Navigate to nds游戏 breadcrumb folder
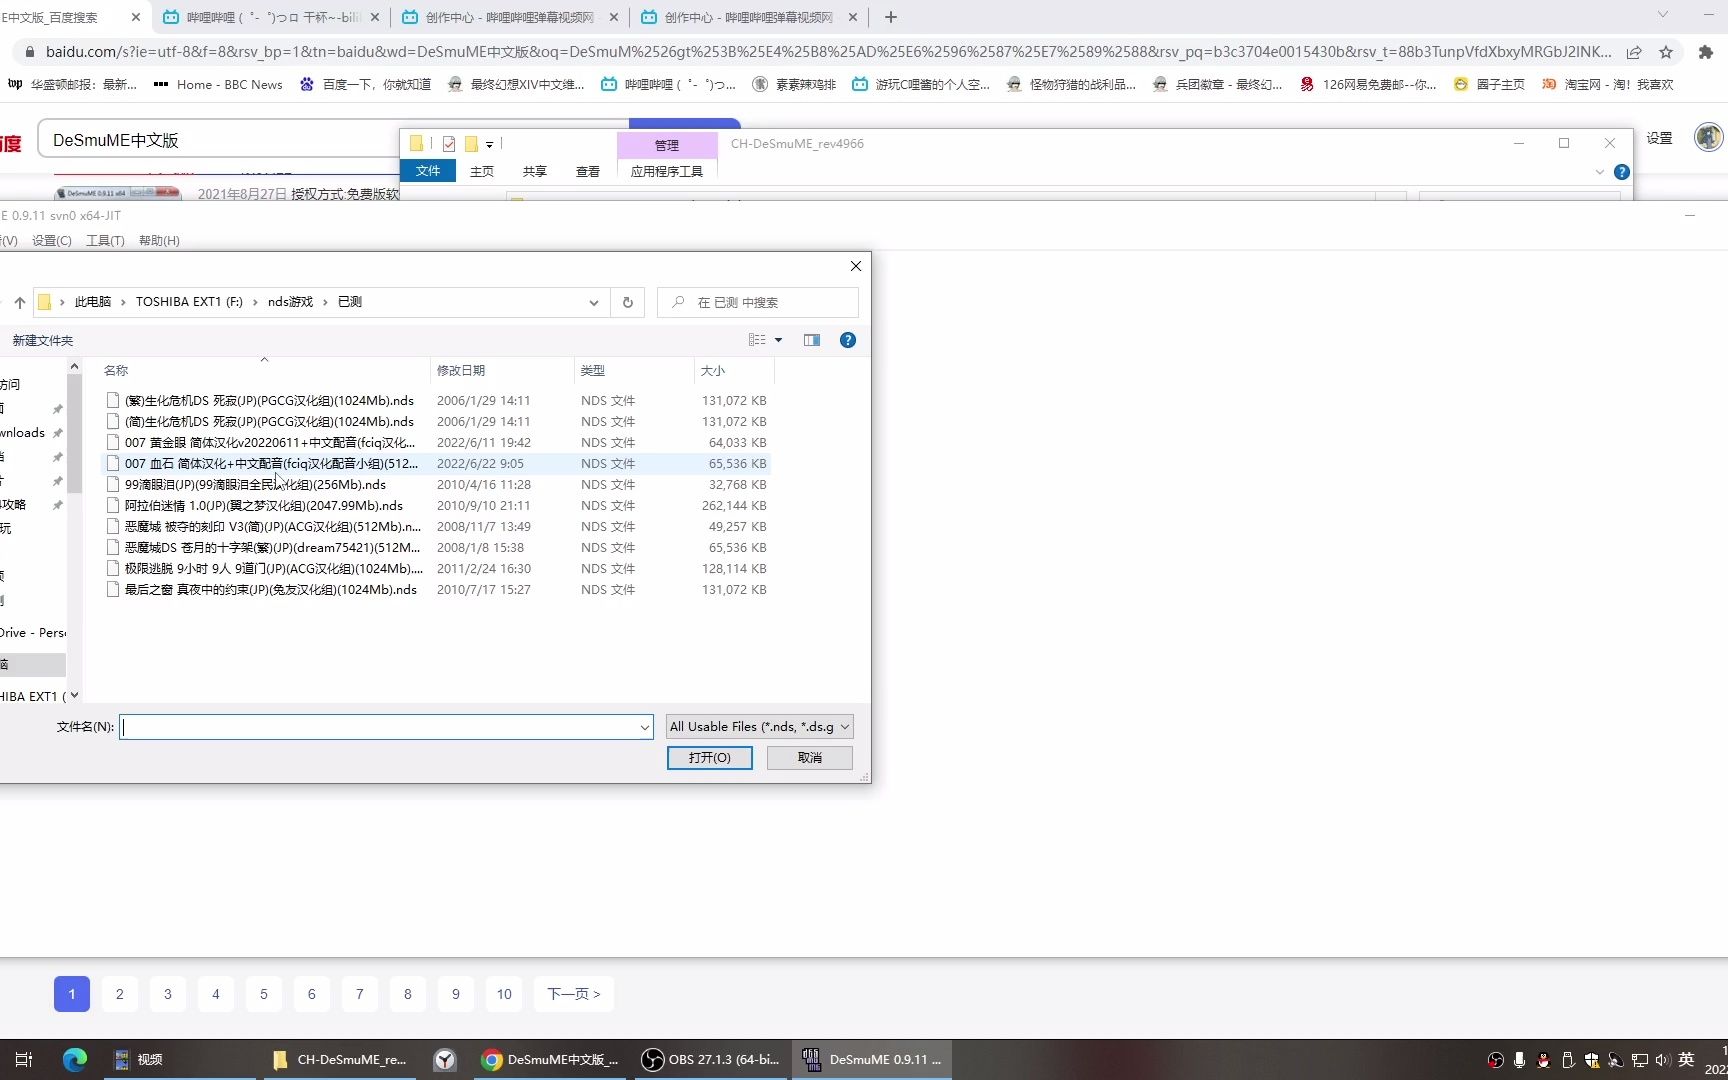Image resolution: width=1728 pixels, height=1080 pixels. click(x=290, y=302)
